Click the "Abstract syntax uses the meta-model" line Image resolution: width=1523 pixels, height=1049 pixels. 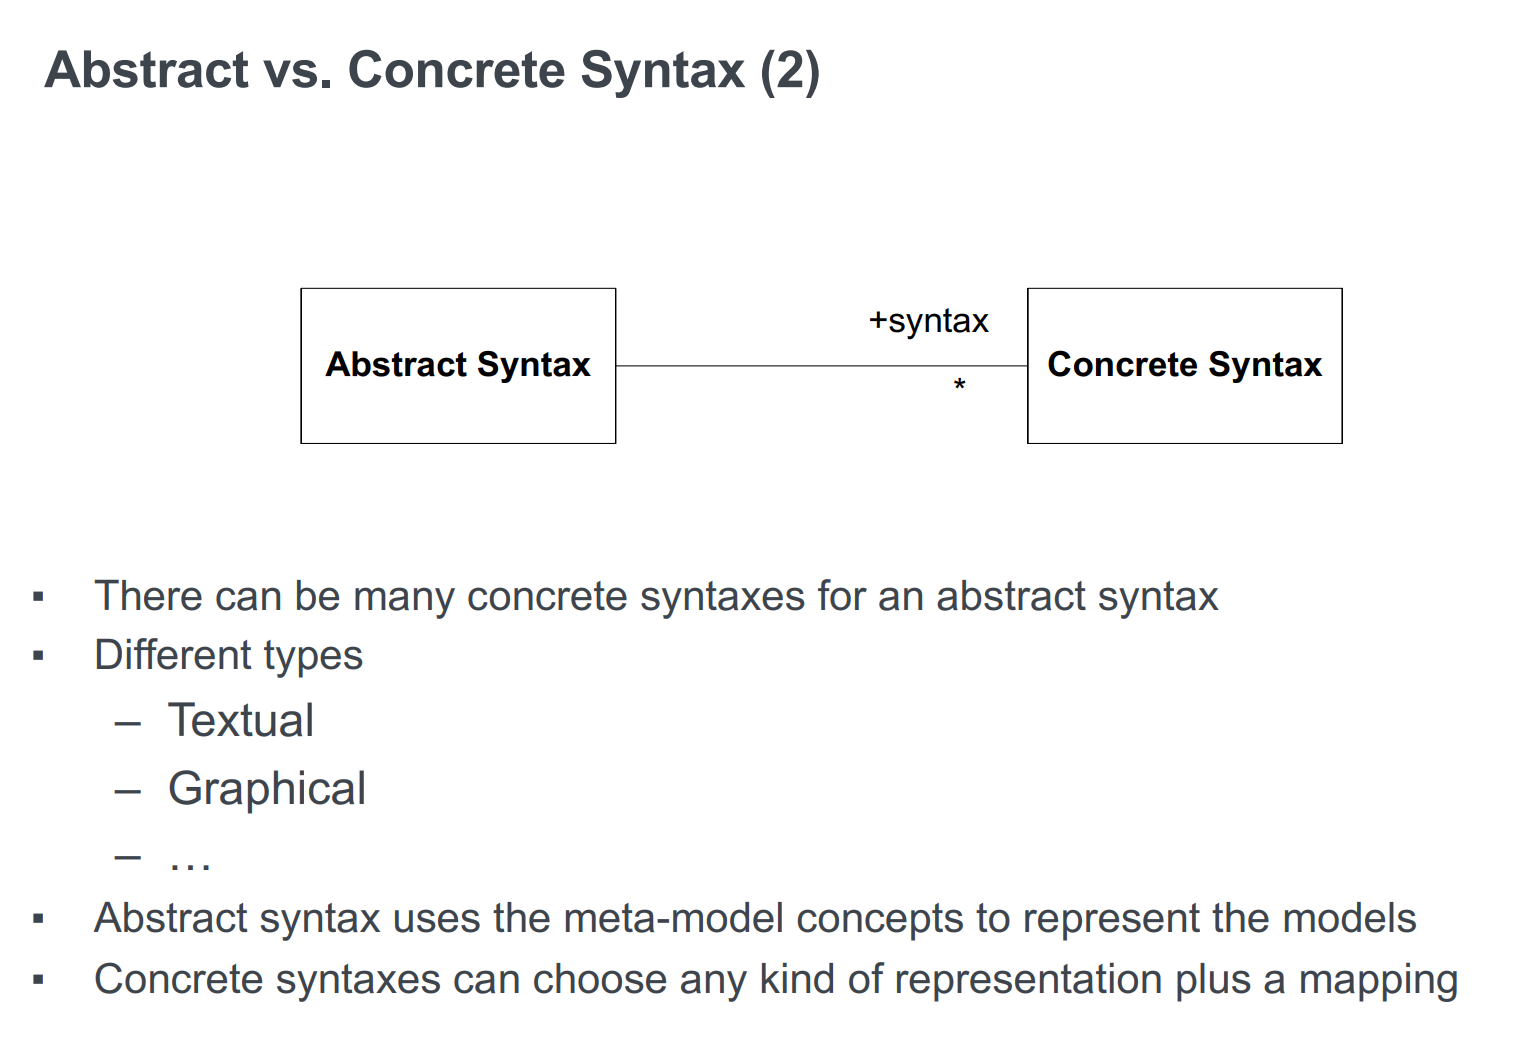755,918
